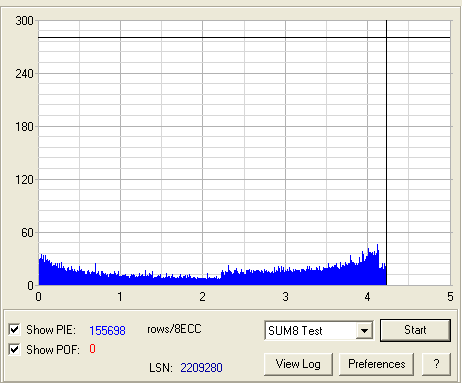Click the PIE count value 155698
The height and width of the screenshot is (384, 462).
(x=107, y=330)
